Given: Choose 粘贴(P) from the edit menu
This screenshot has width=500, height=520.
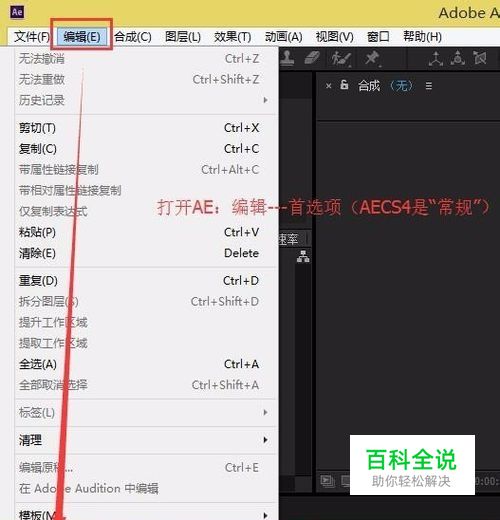Looking at the screenshot, I should 147,232.
